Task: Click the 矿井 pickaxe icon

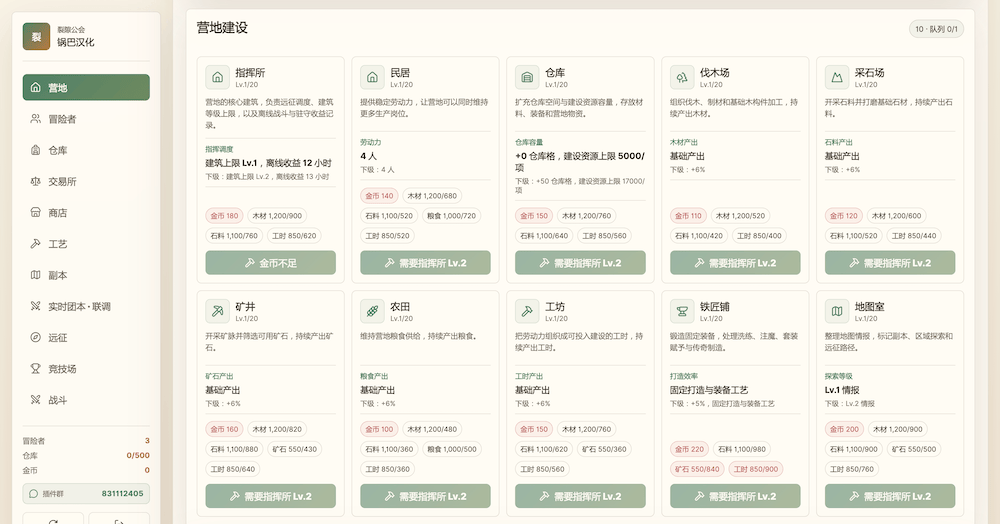Action: click(x=217, y=311)
